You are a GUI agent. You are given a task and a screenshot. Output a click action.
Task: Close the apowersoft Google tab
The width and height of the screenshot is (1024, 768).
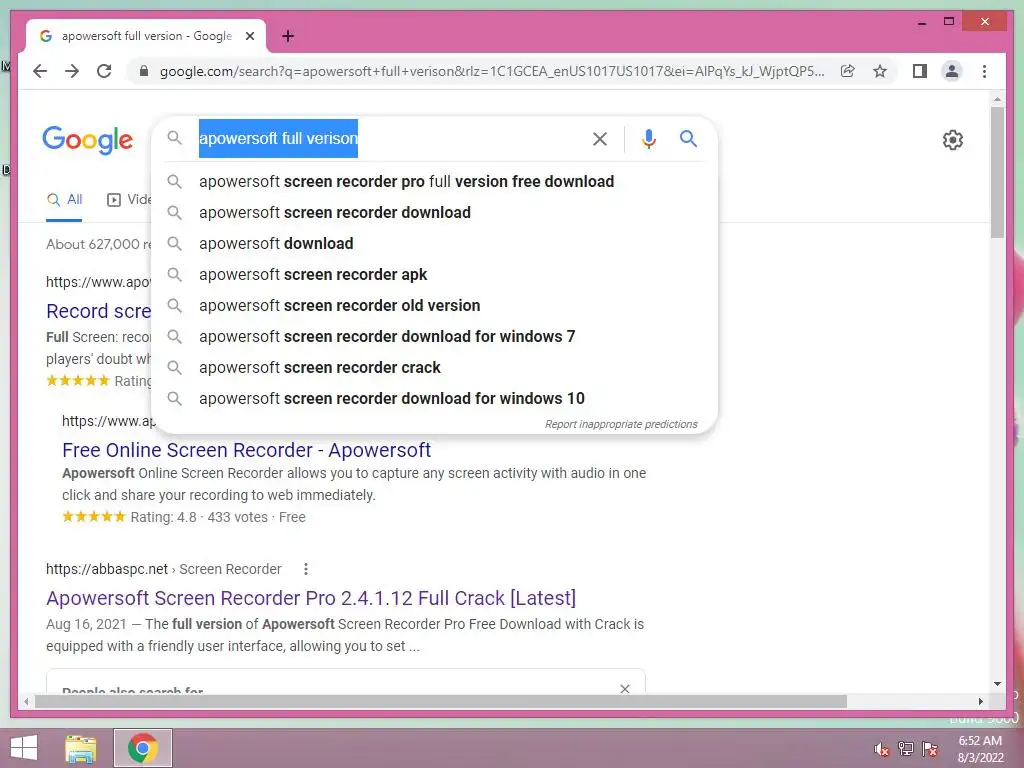249,36
